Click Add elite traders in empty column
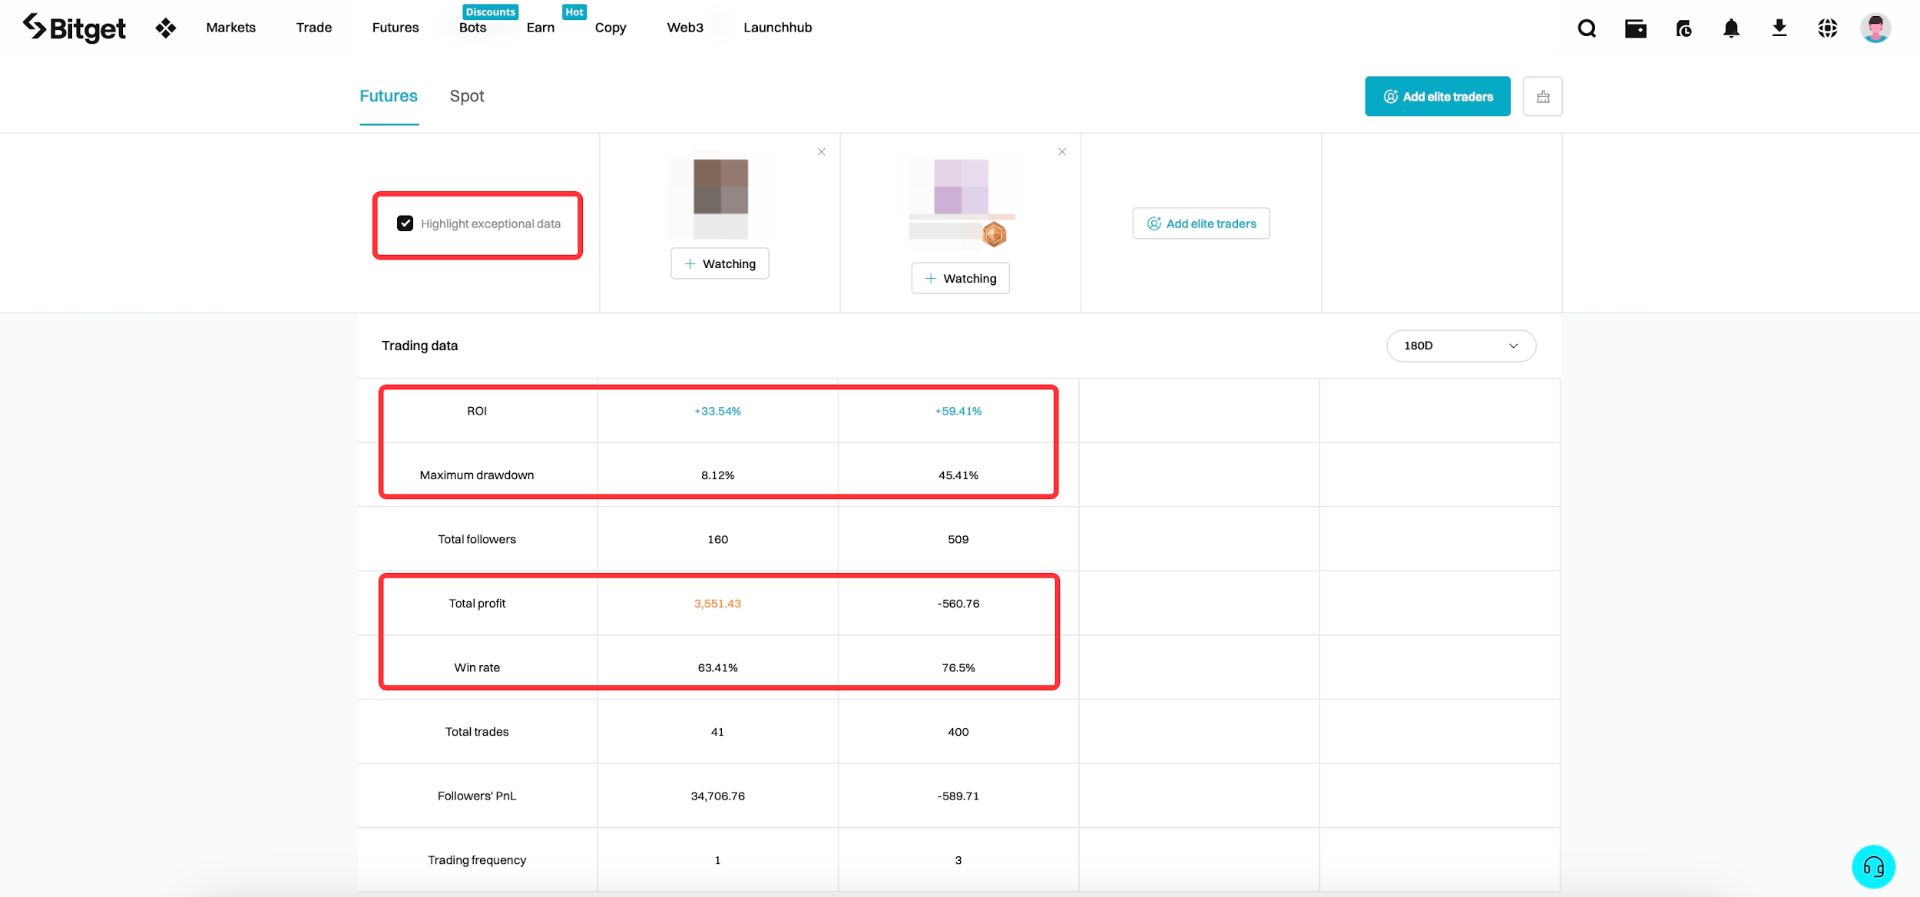Screen dimensions: 1920x897 pyautogui.click(x=1201, y=224)
